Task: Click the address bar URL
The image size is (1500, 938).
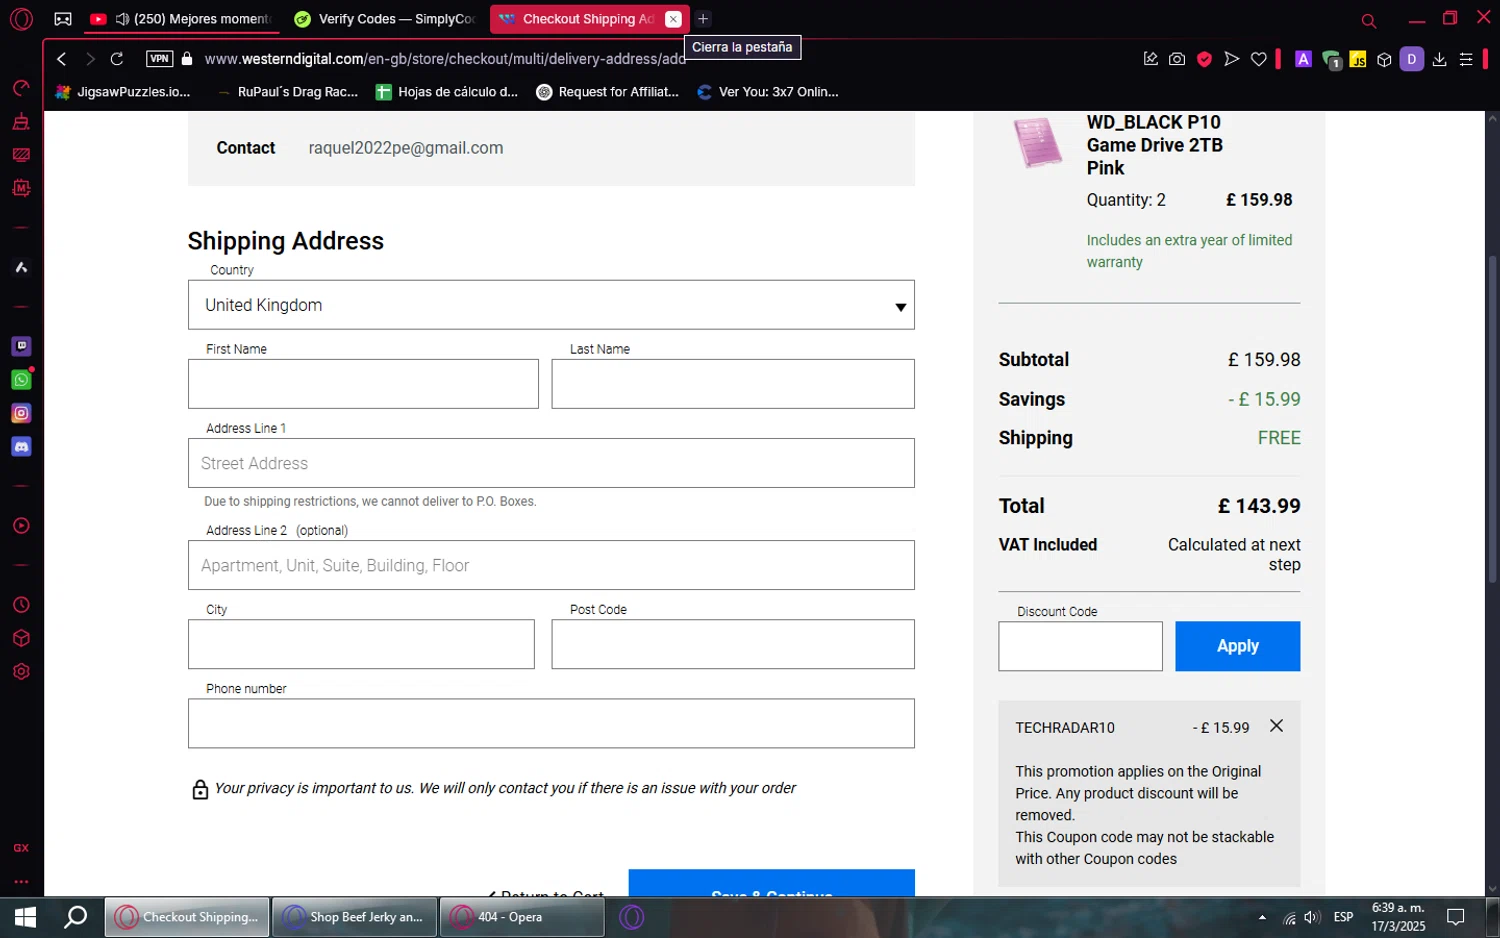Action: pyautogui.click(x=444, y=59)
